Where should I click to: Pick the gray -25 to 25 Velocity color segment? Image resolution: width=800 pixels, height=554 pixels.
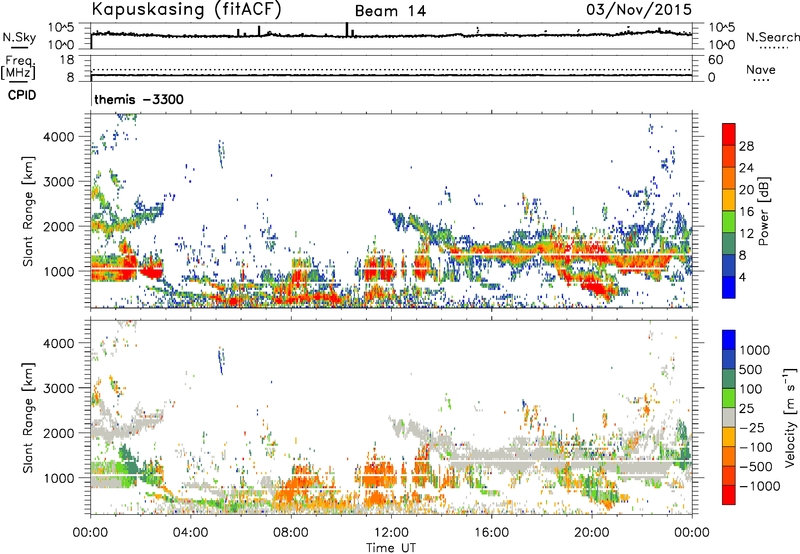pyautogui.click(x=729, y=417)
